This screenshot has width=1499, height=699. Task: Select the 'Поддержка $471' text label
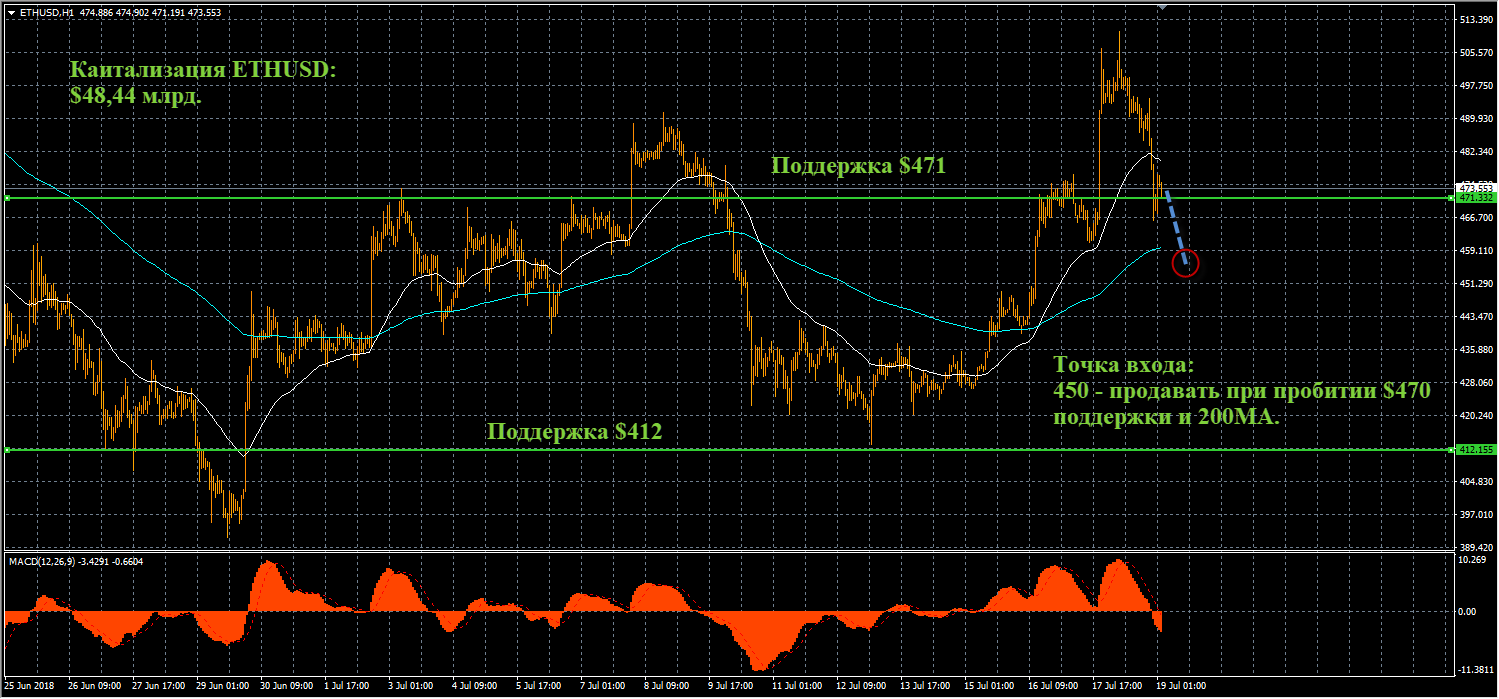tap(859, 167)
